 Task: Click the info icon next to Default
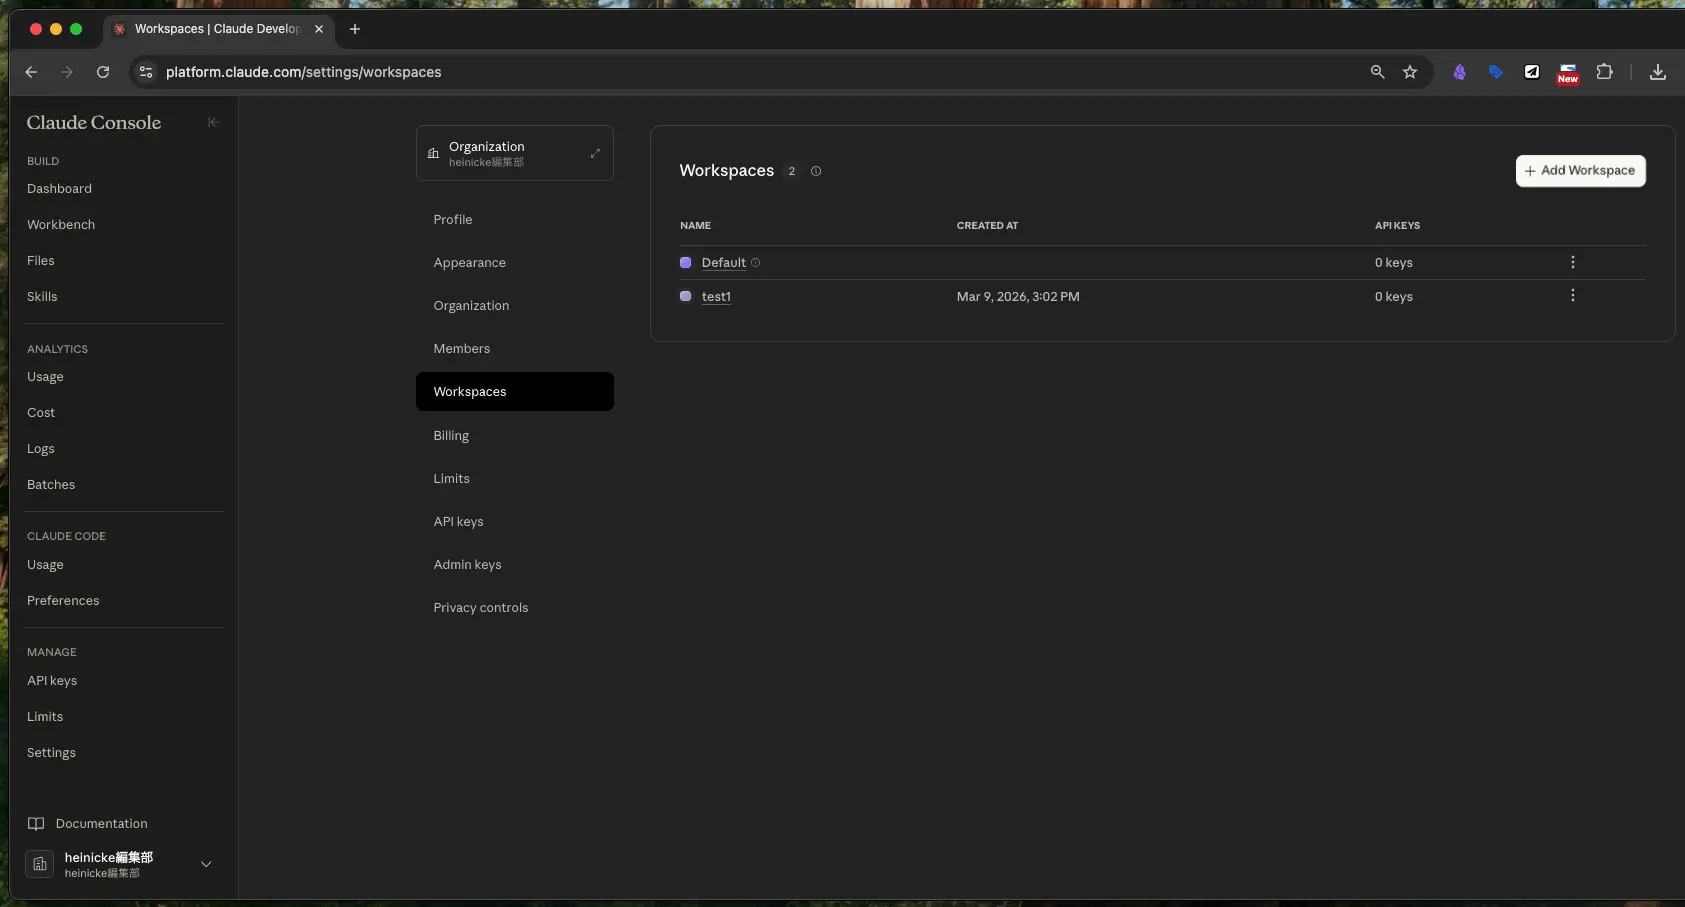tap(756, 263)
